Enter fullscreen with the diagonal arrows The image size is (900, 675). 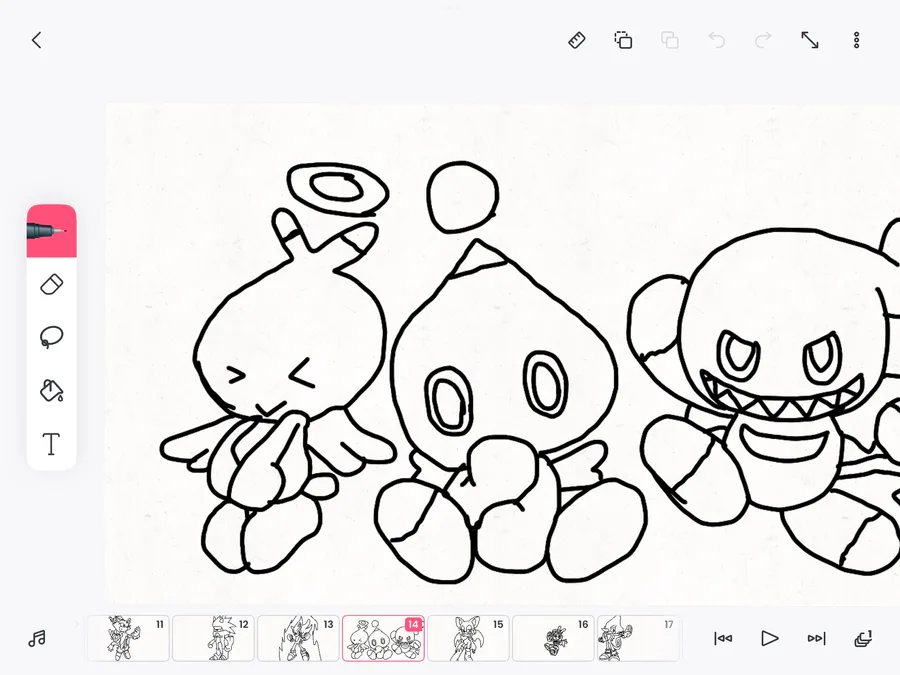(810, 40)
